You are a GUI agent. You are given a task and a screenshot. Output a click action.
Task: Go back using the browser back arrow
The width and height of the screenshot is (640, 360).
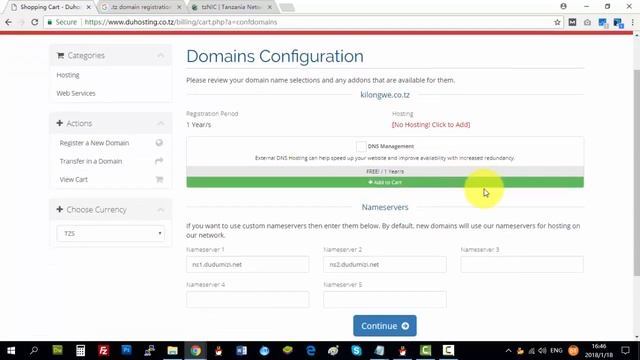8,22
